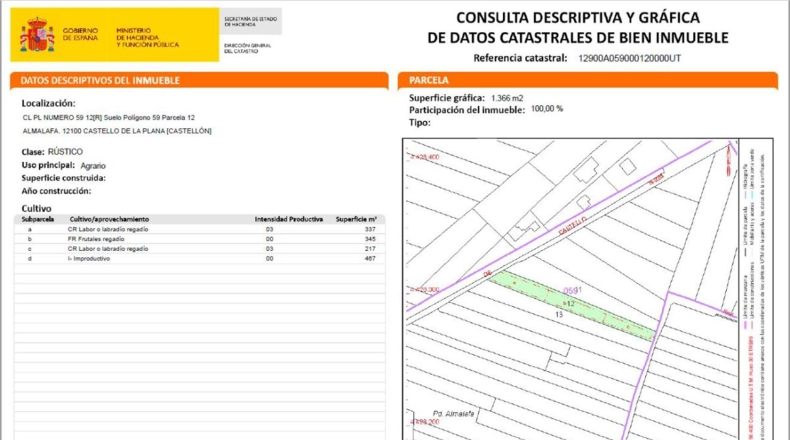Click the Ministerio de Hacienda banner

click(x=147, y=38)
